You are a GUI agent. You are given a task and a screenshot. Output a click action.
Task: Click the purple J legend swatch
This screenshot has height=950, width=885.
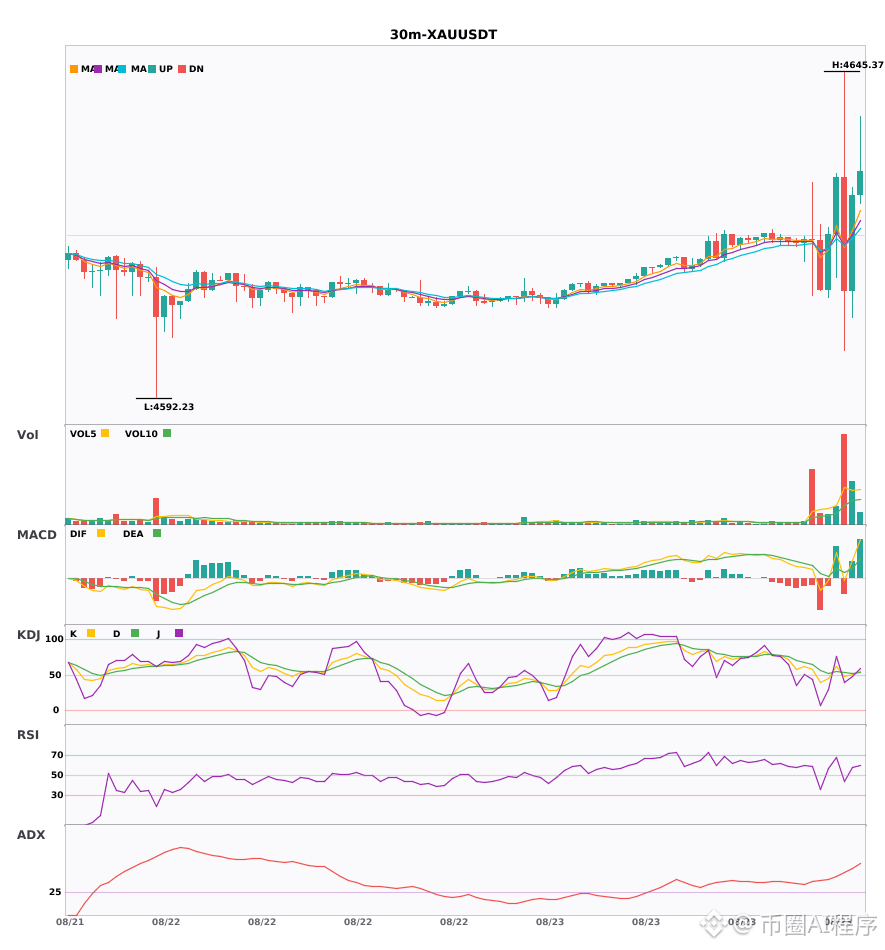[179, 633]
